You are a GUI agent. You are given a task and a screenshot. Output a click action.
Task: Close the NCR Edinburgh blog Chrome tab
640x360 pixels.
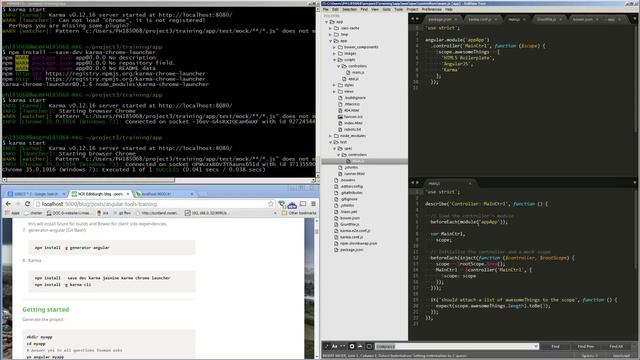tap(128, 194)
